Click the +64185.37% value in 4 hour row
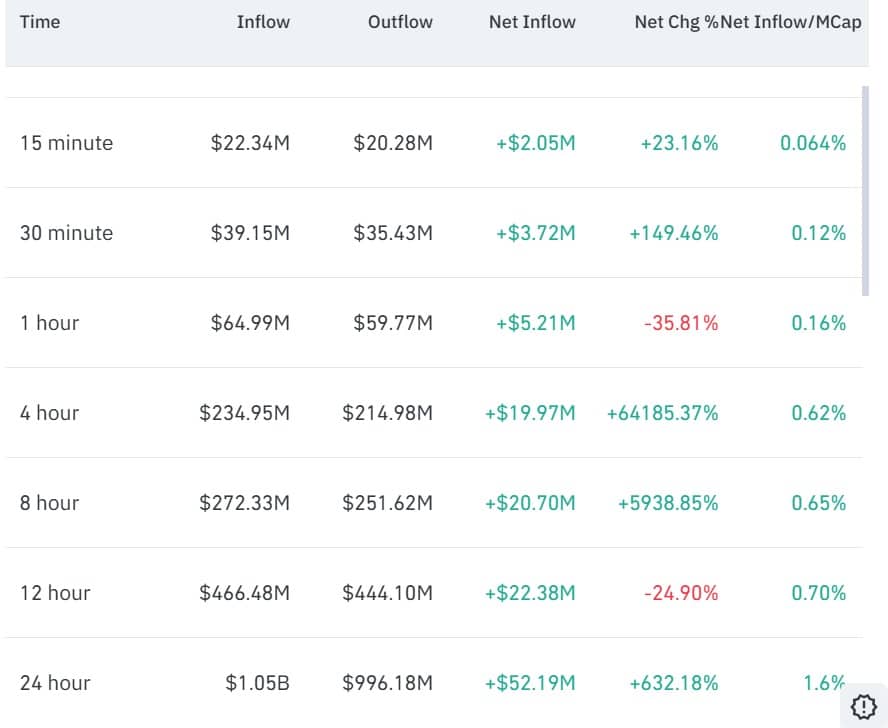This screenshot has width=888, height=728. [661, 413]
